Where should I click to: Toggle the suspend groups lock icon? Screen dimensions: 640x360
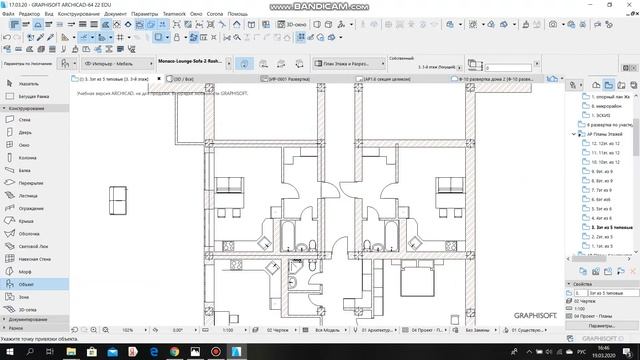pyautogui.click(x=176, y=38)
